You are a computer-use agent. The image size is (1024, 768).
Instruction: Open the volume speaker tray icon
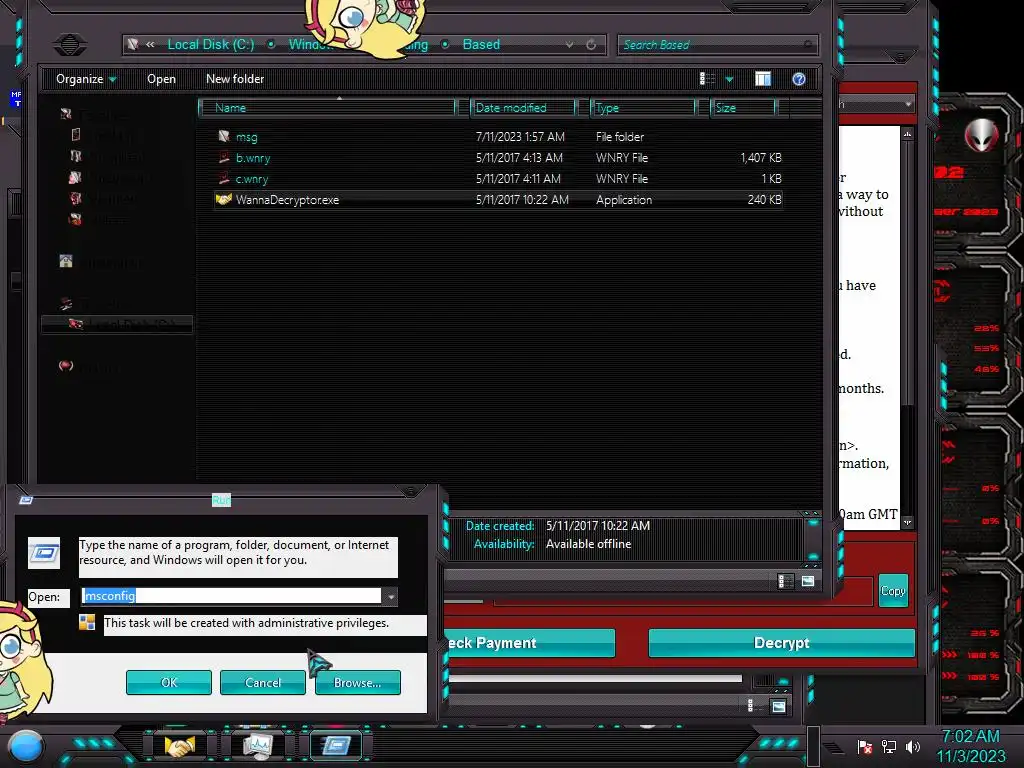pyautogui.click(x=913, y=747)
